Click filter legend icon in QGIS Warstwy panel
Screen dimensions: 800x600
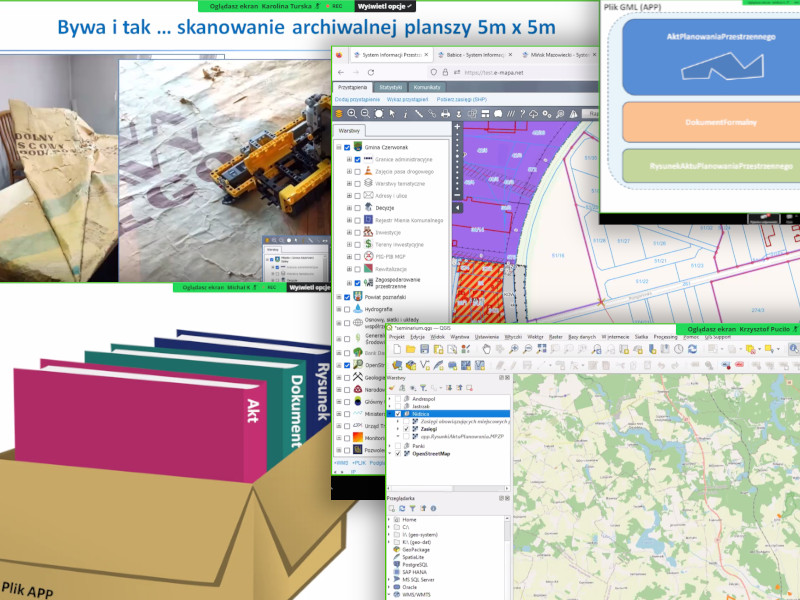coord(423,388)
